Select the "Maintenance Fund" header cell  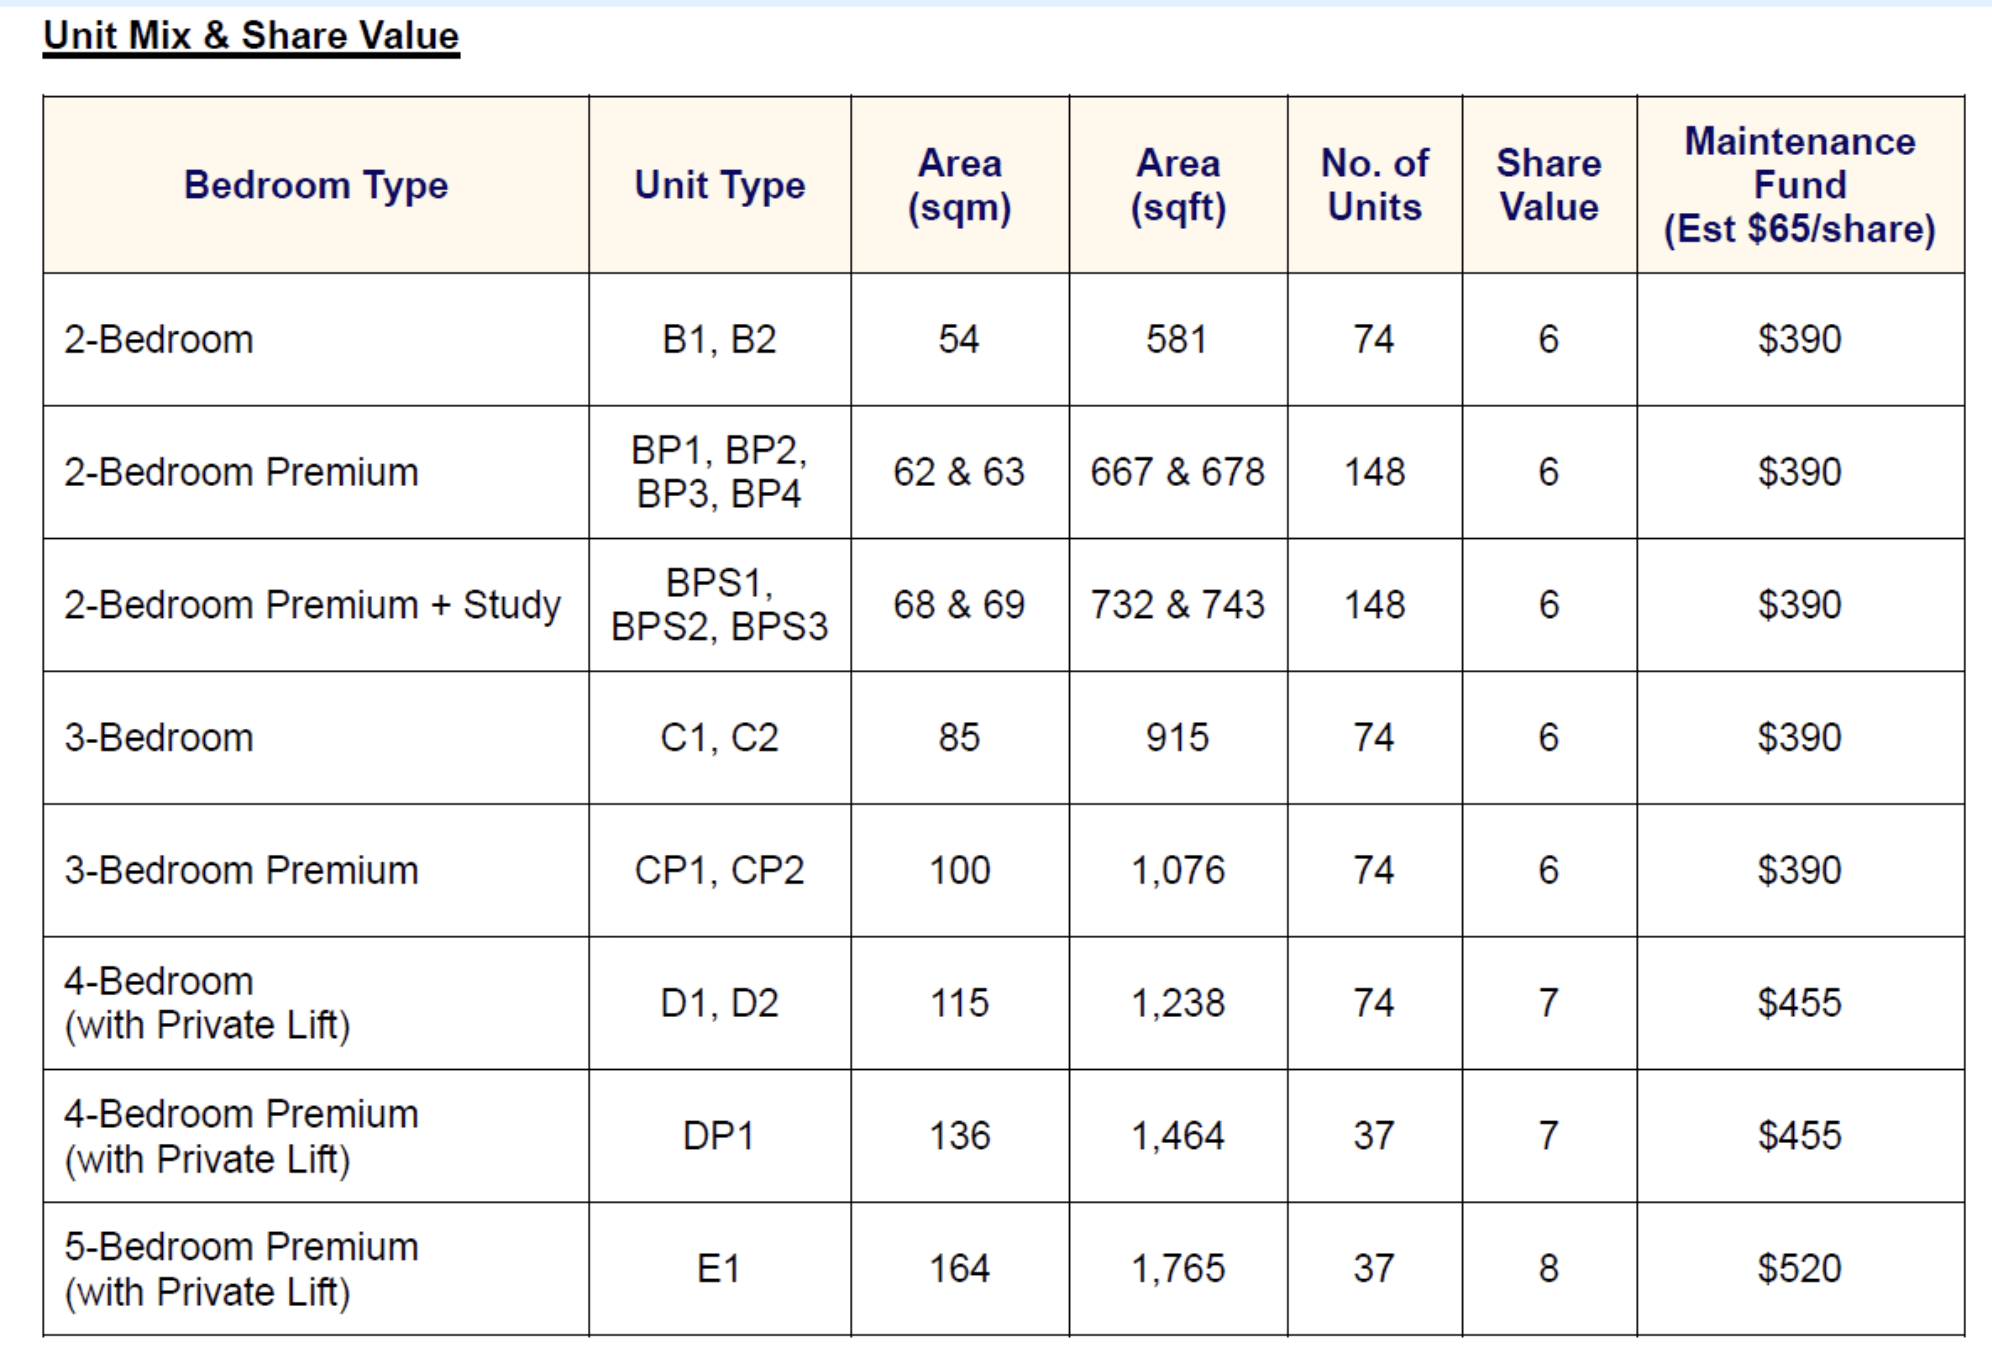(1799, 185)
